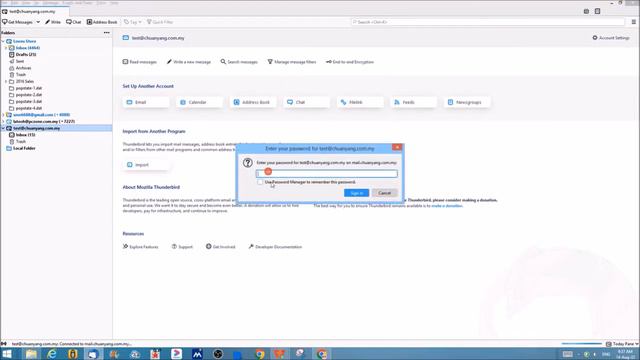This screenshot has height=360, width=640.
Task: Set up Filelink account
Action: (360, 102)
